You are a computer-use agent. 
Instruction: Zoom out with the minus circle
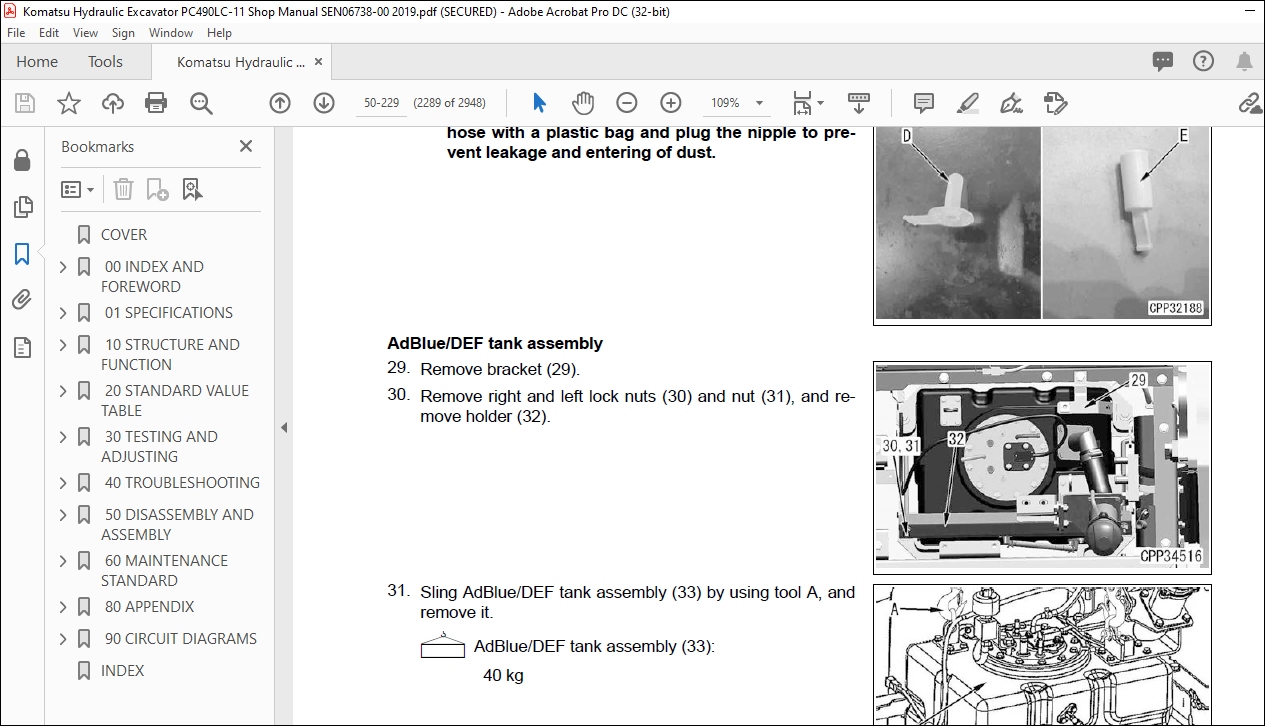627,103
